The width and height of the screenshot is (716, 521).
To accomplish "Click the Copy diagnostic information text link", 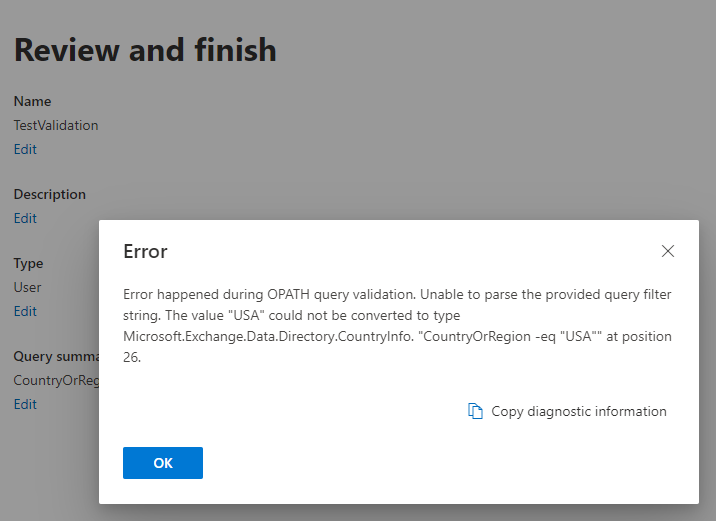I will [578, 411].
